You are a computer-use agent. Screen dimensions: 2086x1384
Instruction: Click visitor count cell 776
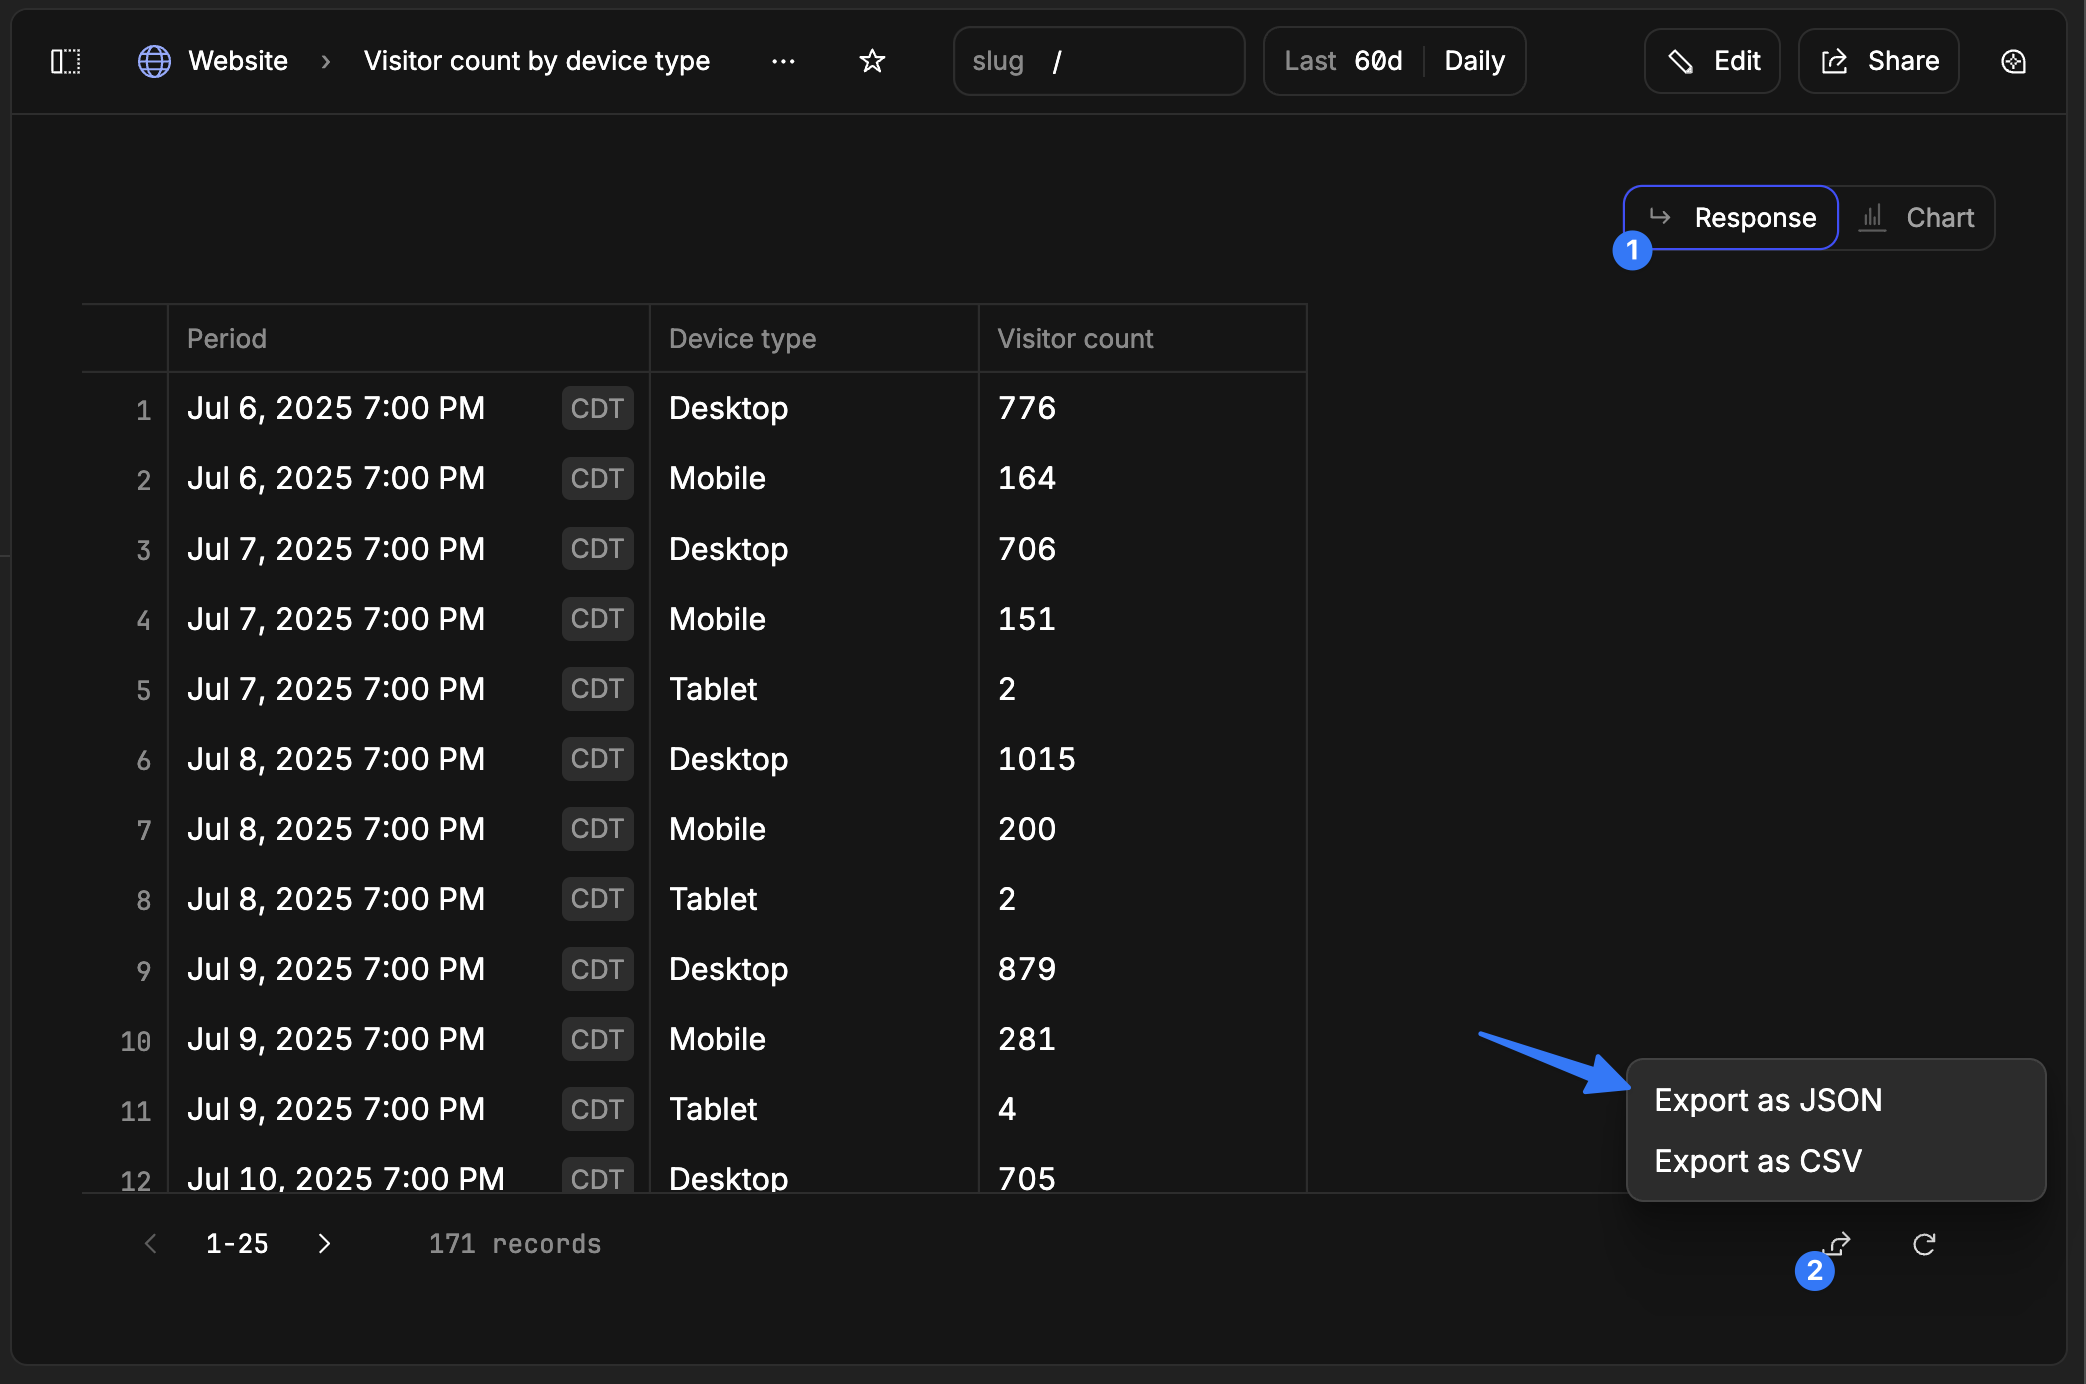pyautogui.click(x=1027, y=408)
